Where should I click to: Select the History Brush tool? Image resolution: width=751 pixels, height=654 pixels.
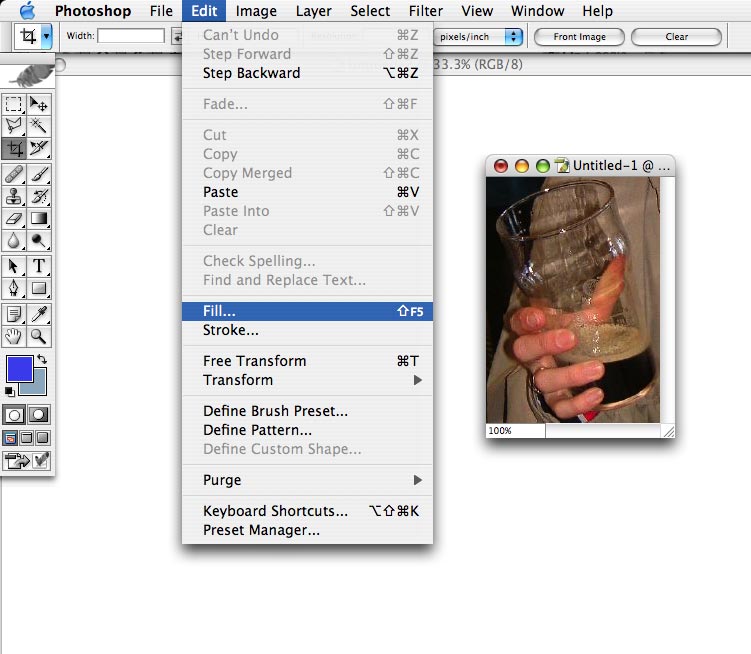click(39, 196)
